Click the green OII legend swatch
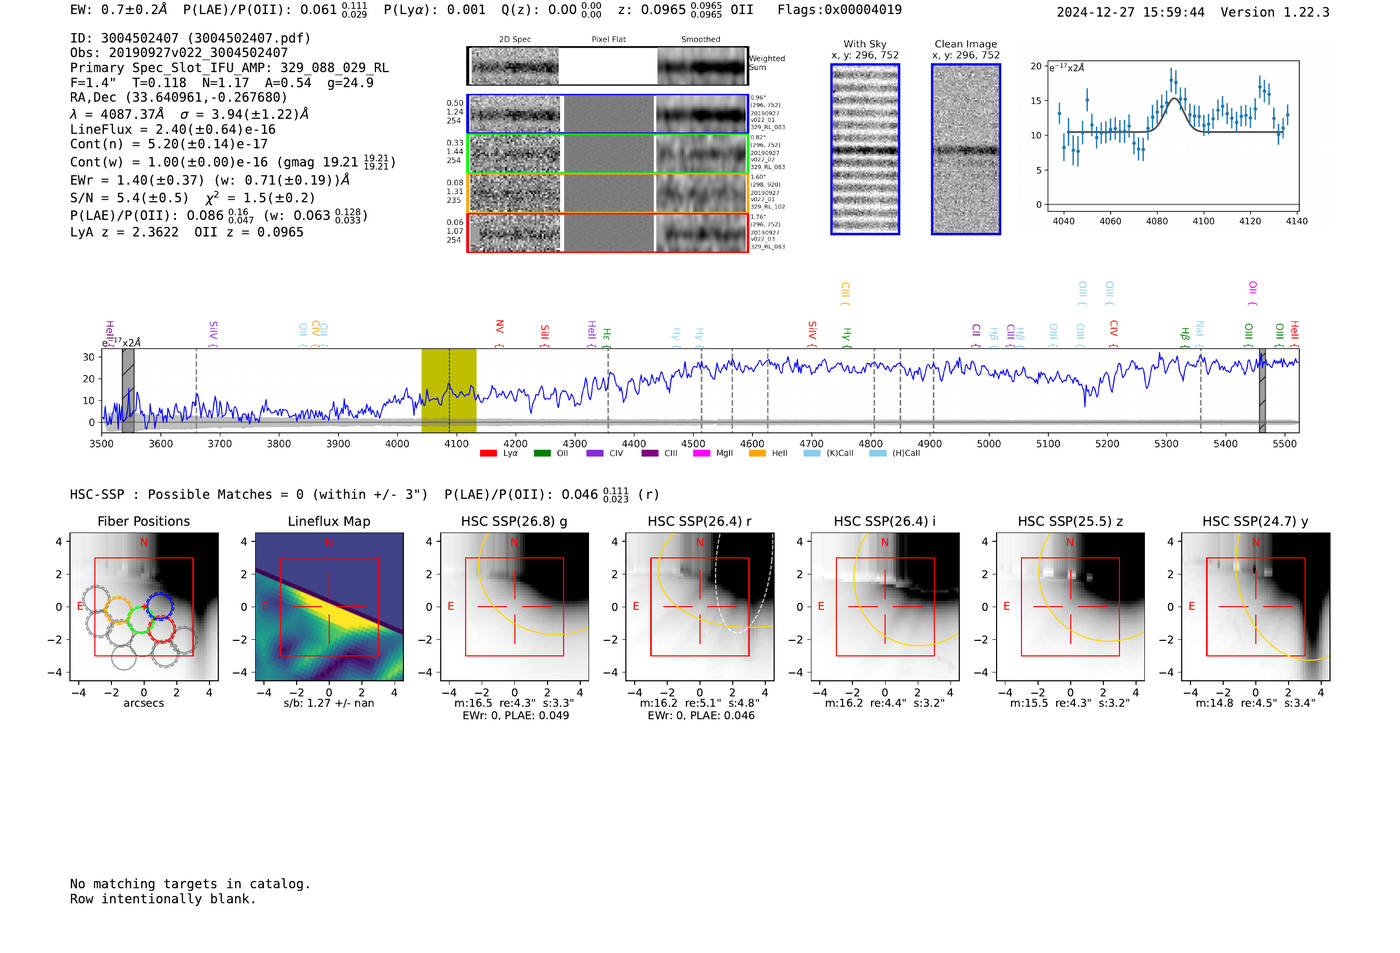This screenshot has height=953, width=1400. [x=542, y=454]
